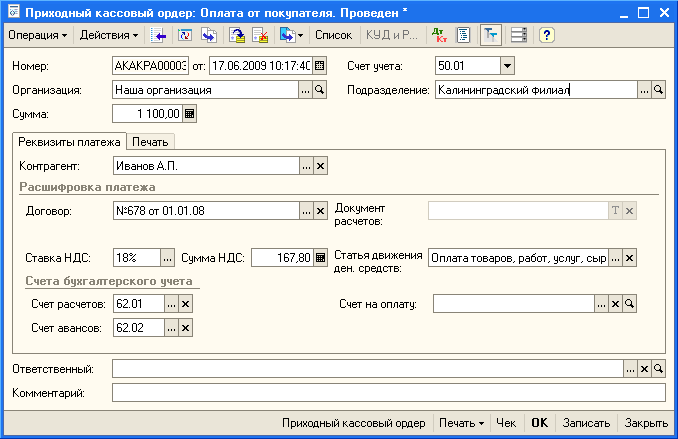Clear the Договор field with X
678x439 pixels.
(x=320, y=211)
